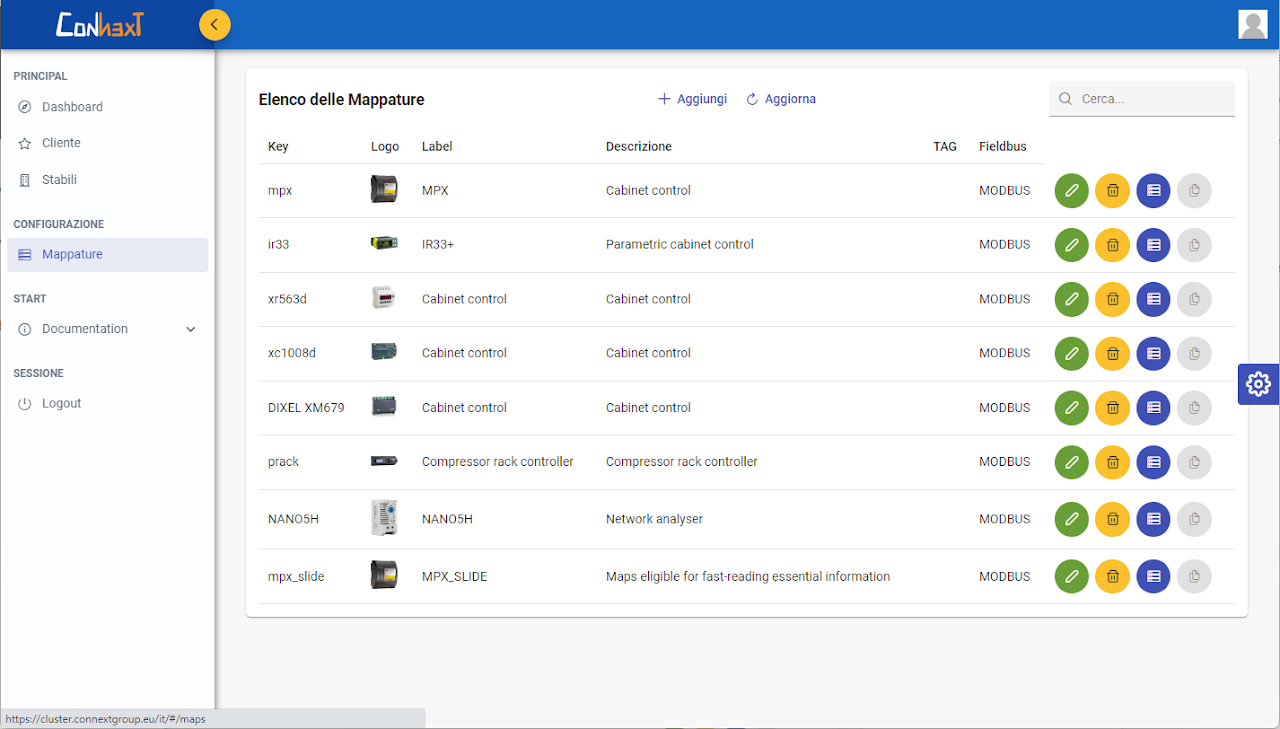Select the Mappature menu item

[x=72, y=254]
